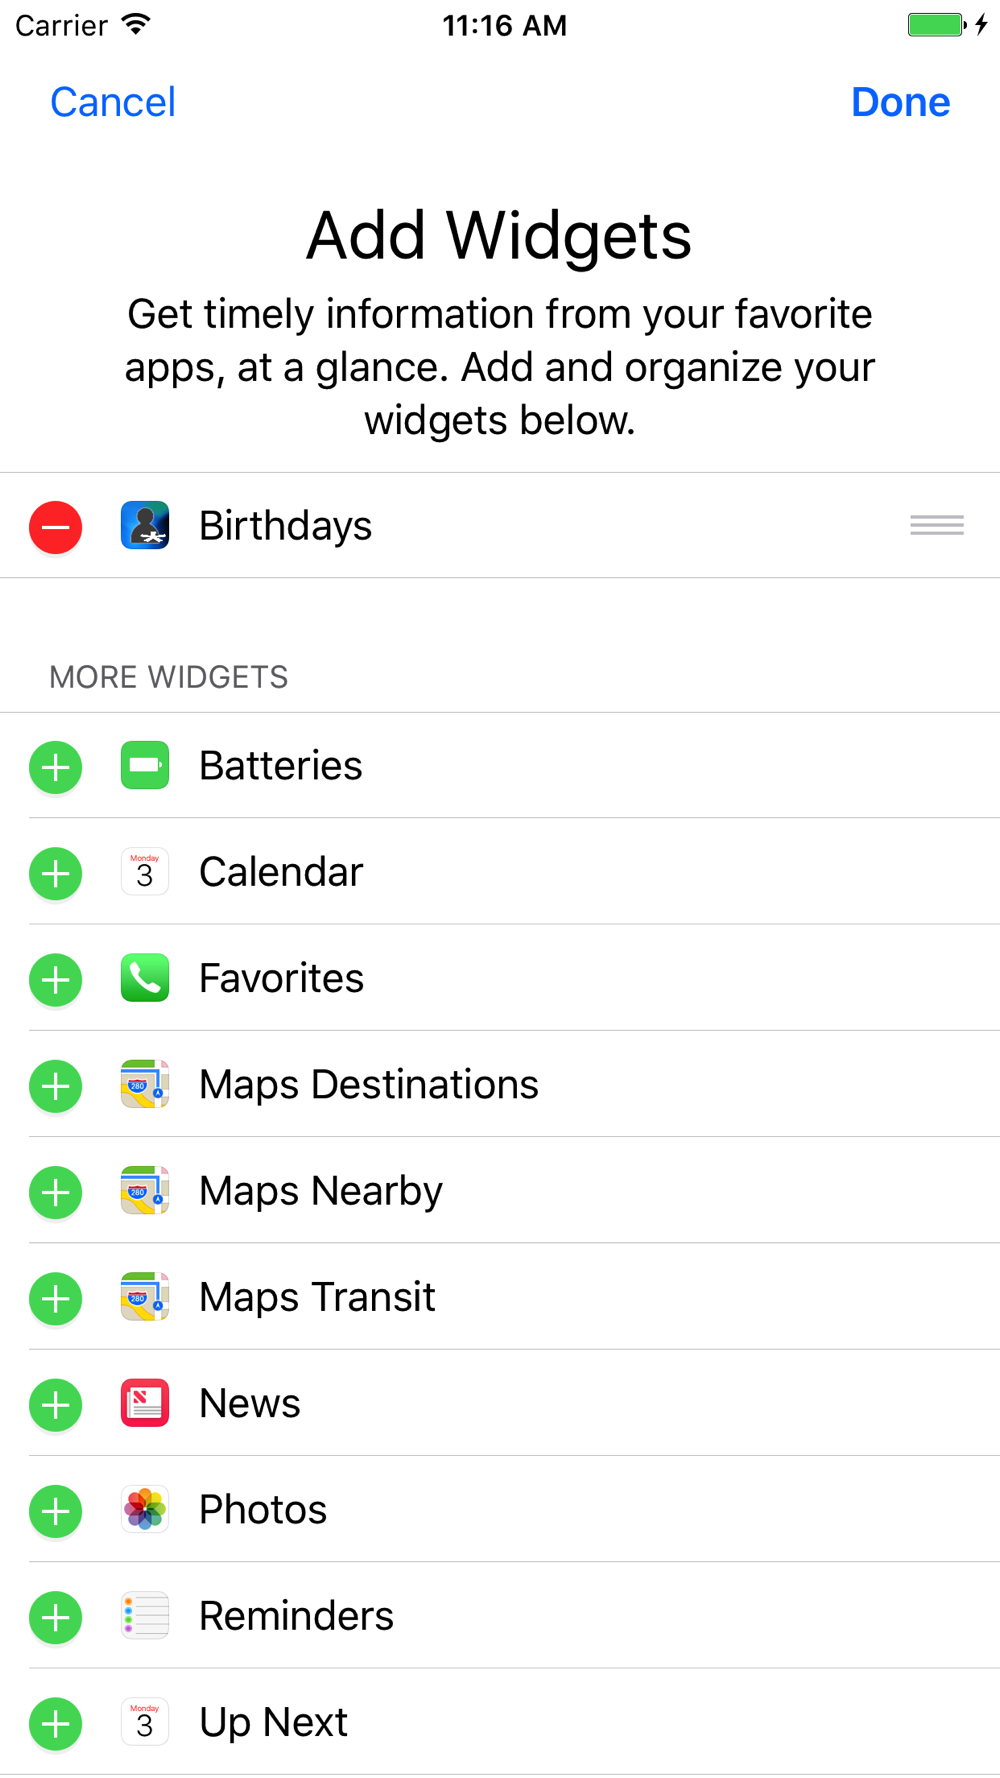The width and height of the screenshot is (1000, 1778).
Task: Select the Photos row label
Action: click(263, 1510)
